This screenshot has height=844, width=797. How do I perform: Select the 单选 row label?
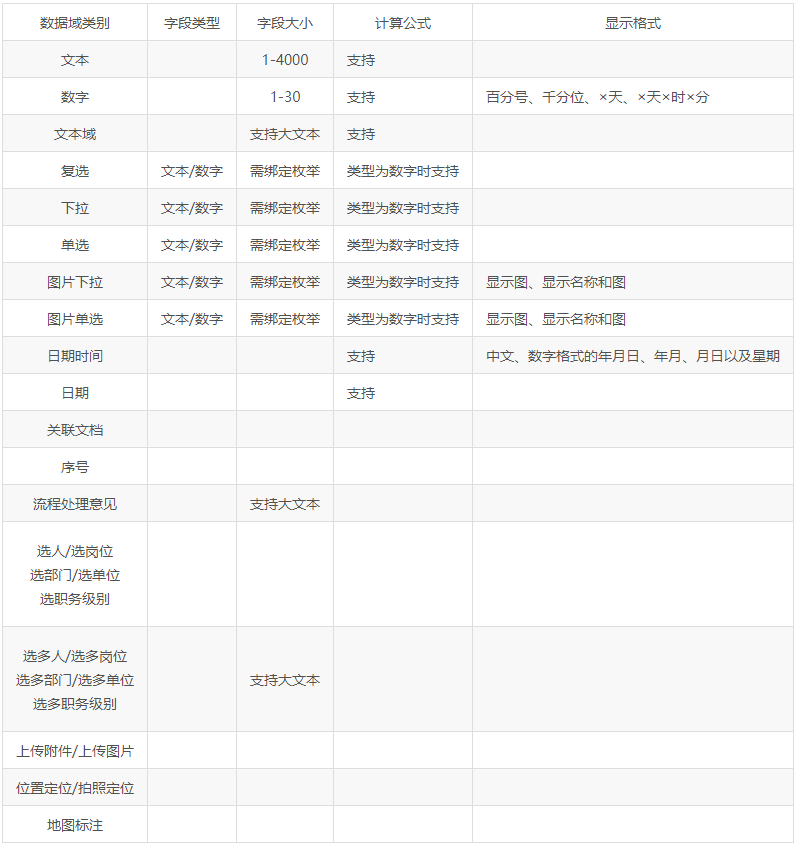pos(75,245)
